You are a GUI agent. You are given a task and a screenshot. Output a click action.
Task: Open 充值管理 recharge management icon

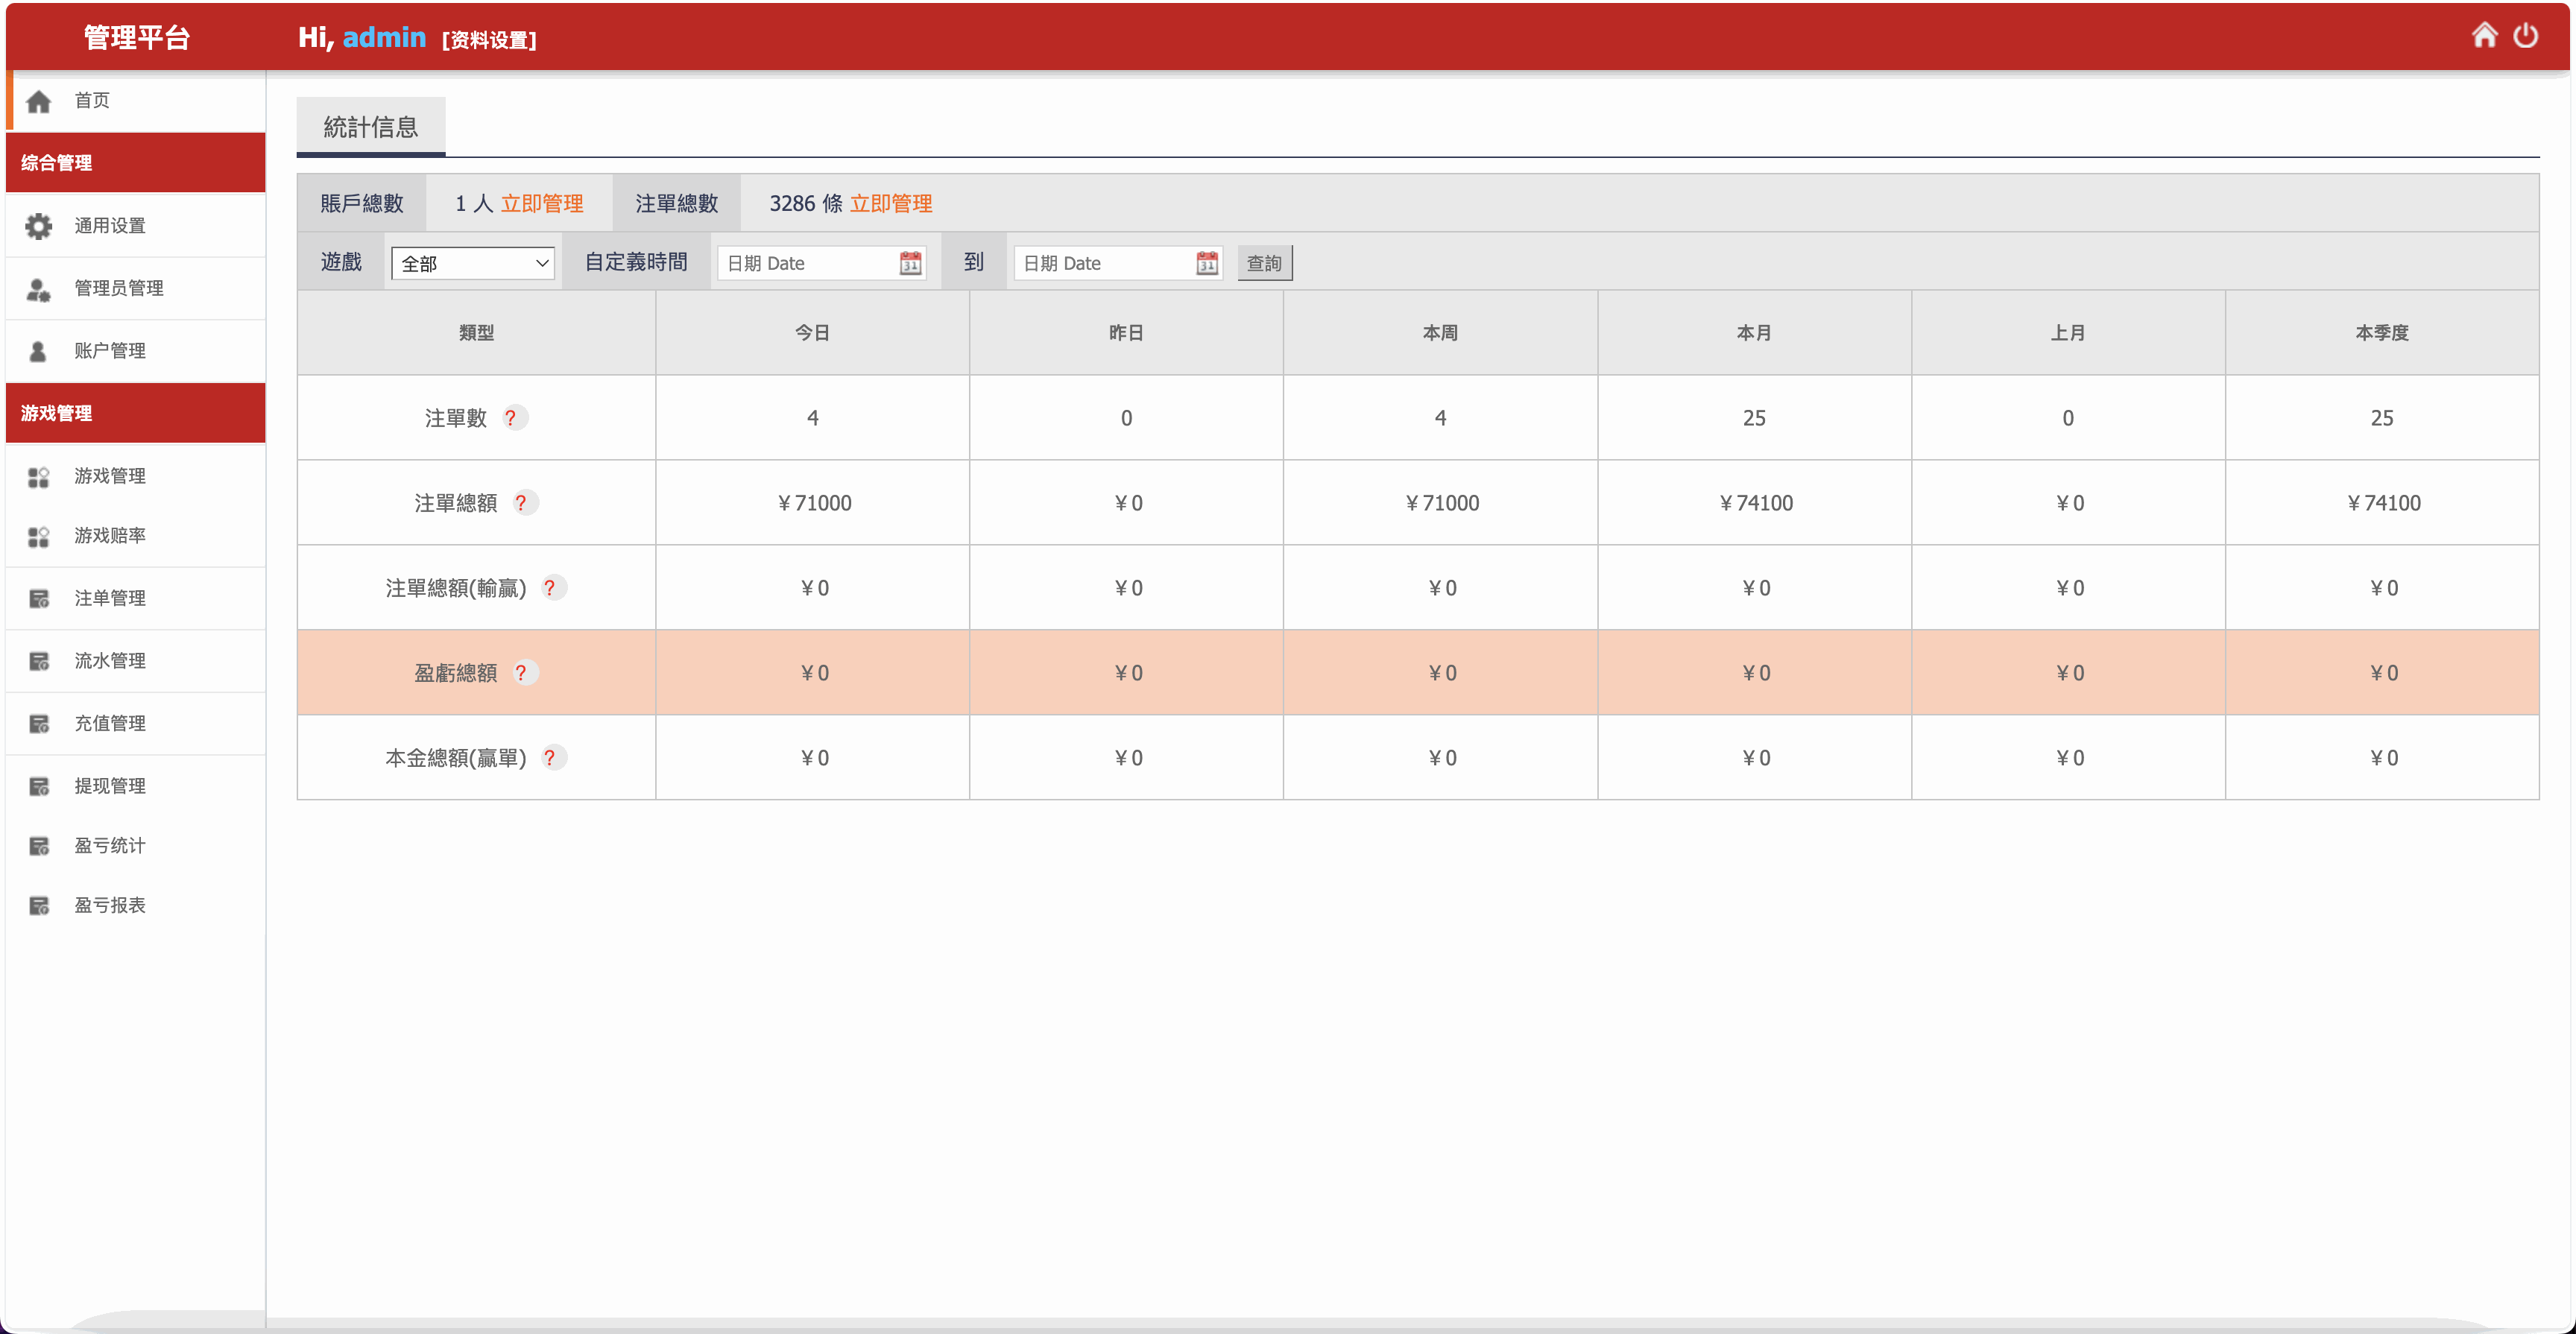click(x=39, y=723)
